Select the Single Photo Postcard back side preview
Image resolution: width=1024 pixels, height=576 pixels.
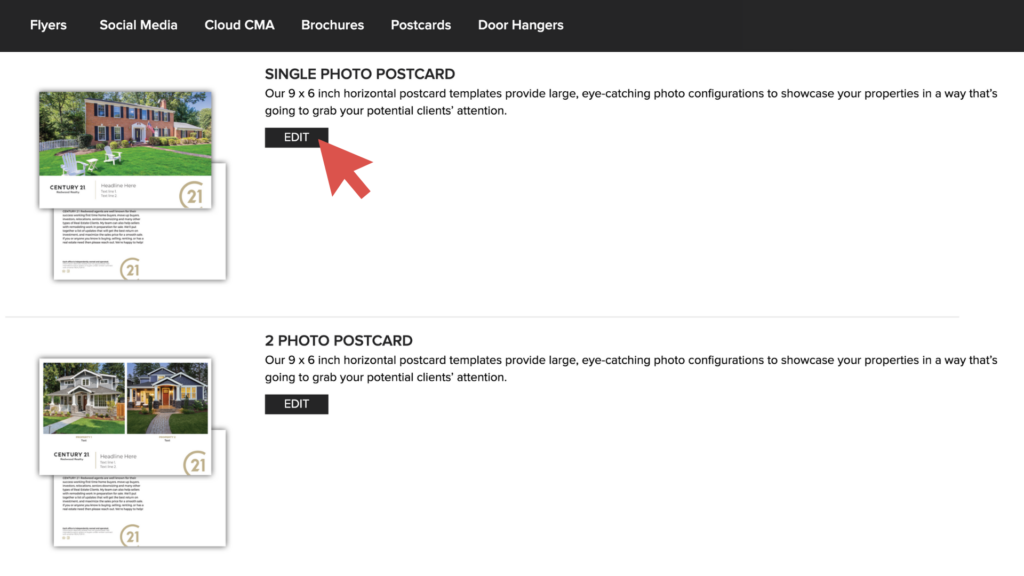tap(140, 245)
